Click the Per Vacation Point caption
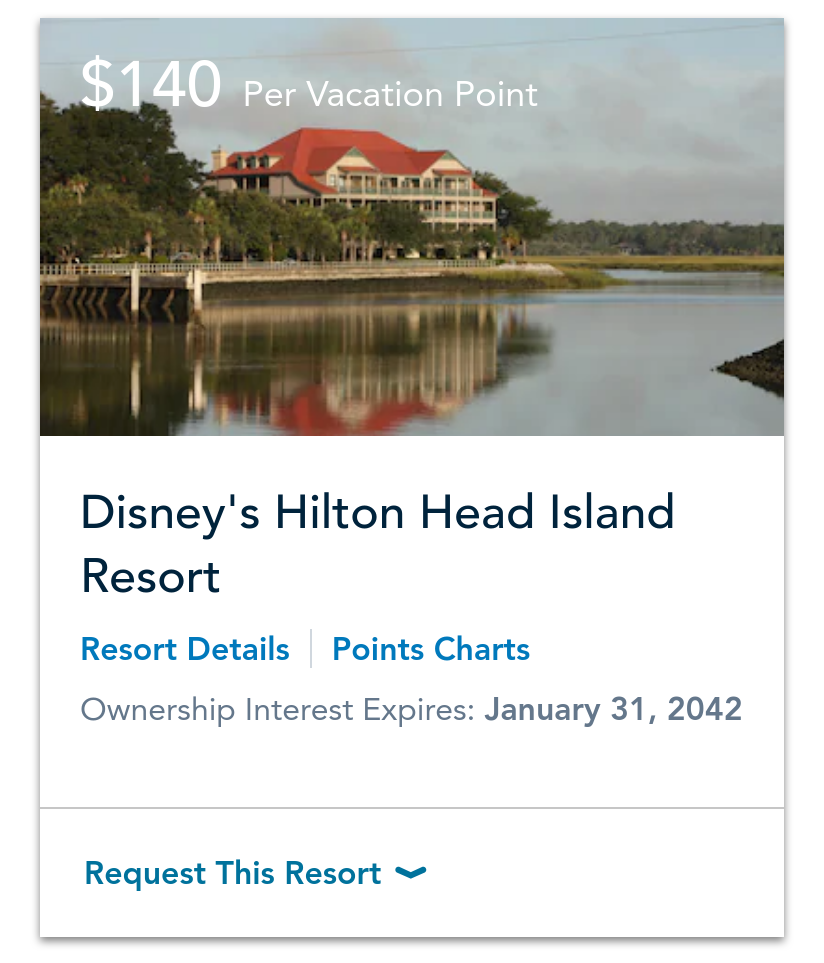This screenshot has height=963, width=824. click(391, 95)
